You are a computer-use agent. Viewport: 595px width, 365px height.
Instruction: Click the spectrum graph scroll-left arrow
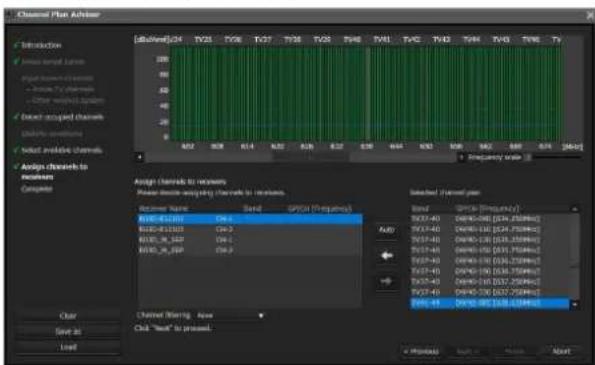tap(140, 157)
